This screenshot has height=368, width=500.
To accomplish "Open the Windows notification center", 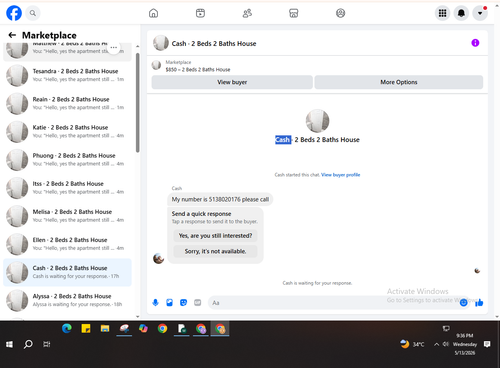I will pos(487,344).
